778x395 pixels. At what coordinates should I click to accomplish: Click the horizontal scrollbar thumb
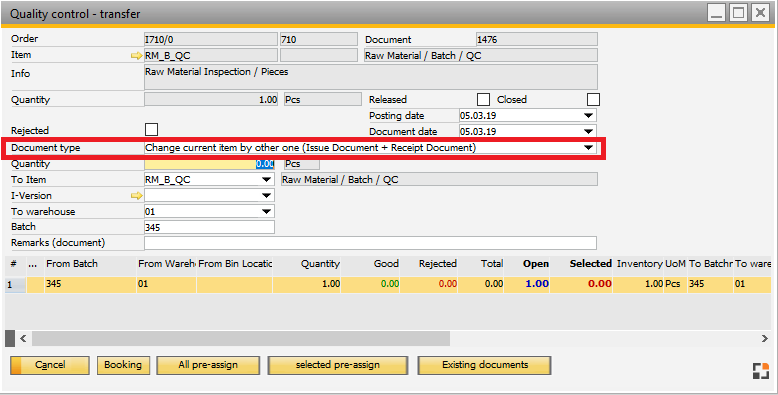241,338
